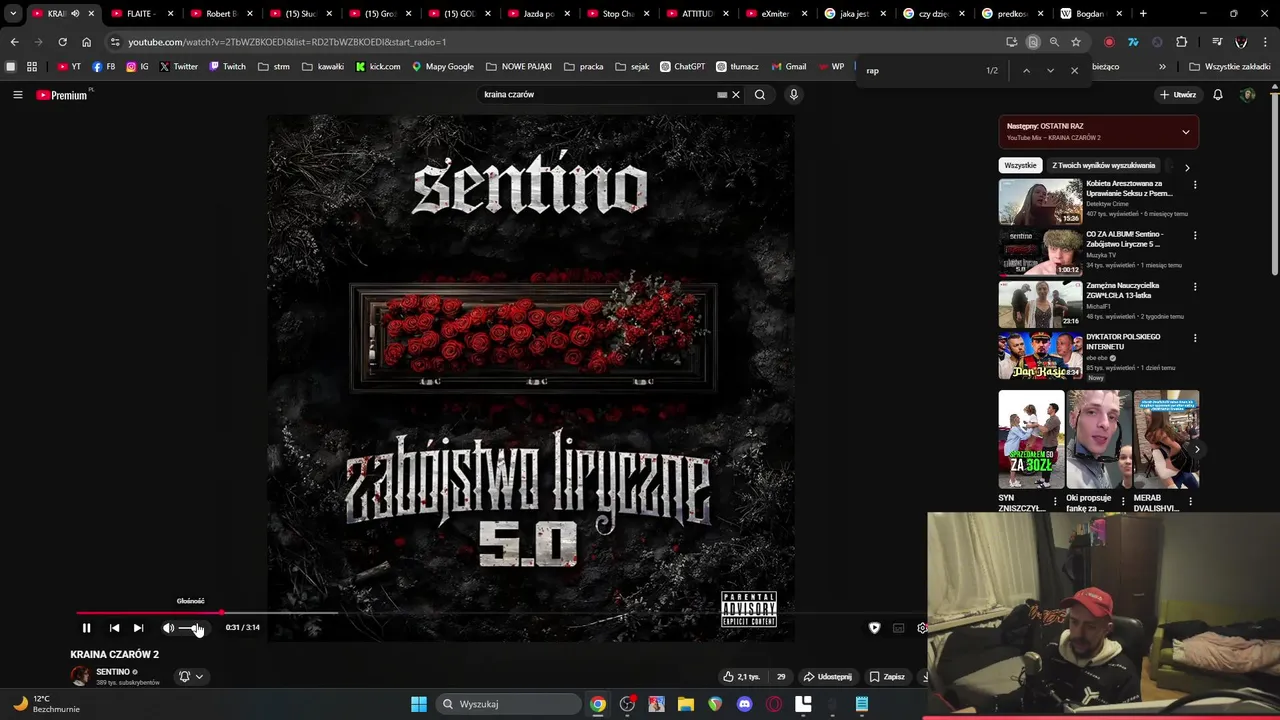Open DYKTATOR POLSKIEGO INTERNETU video

(1040, 355)
